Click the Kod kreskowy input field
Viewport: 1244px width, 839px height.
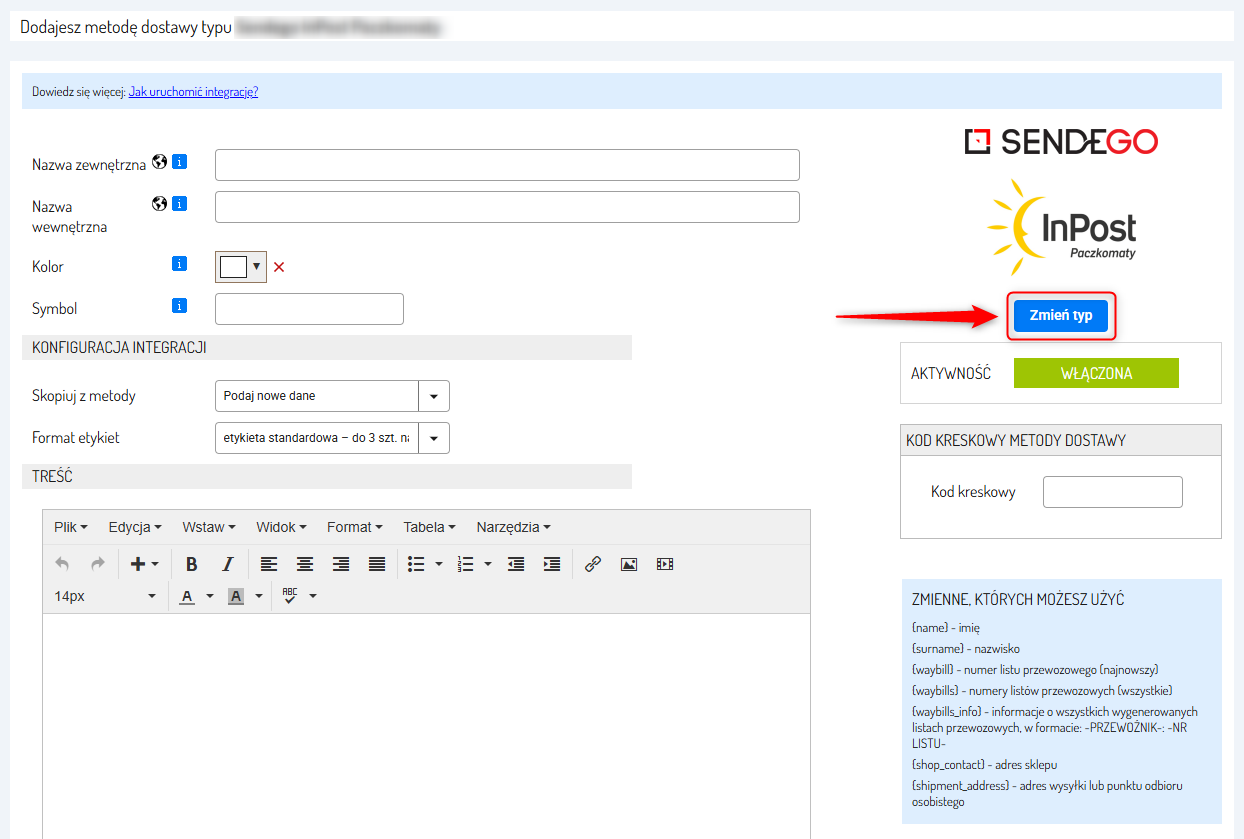[x=1112, y=492]
